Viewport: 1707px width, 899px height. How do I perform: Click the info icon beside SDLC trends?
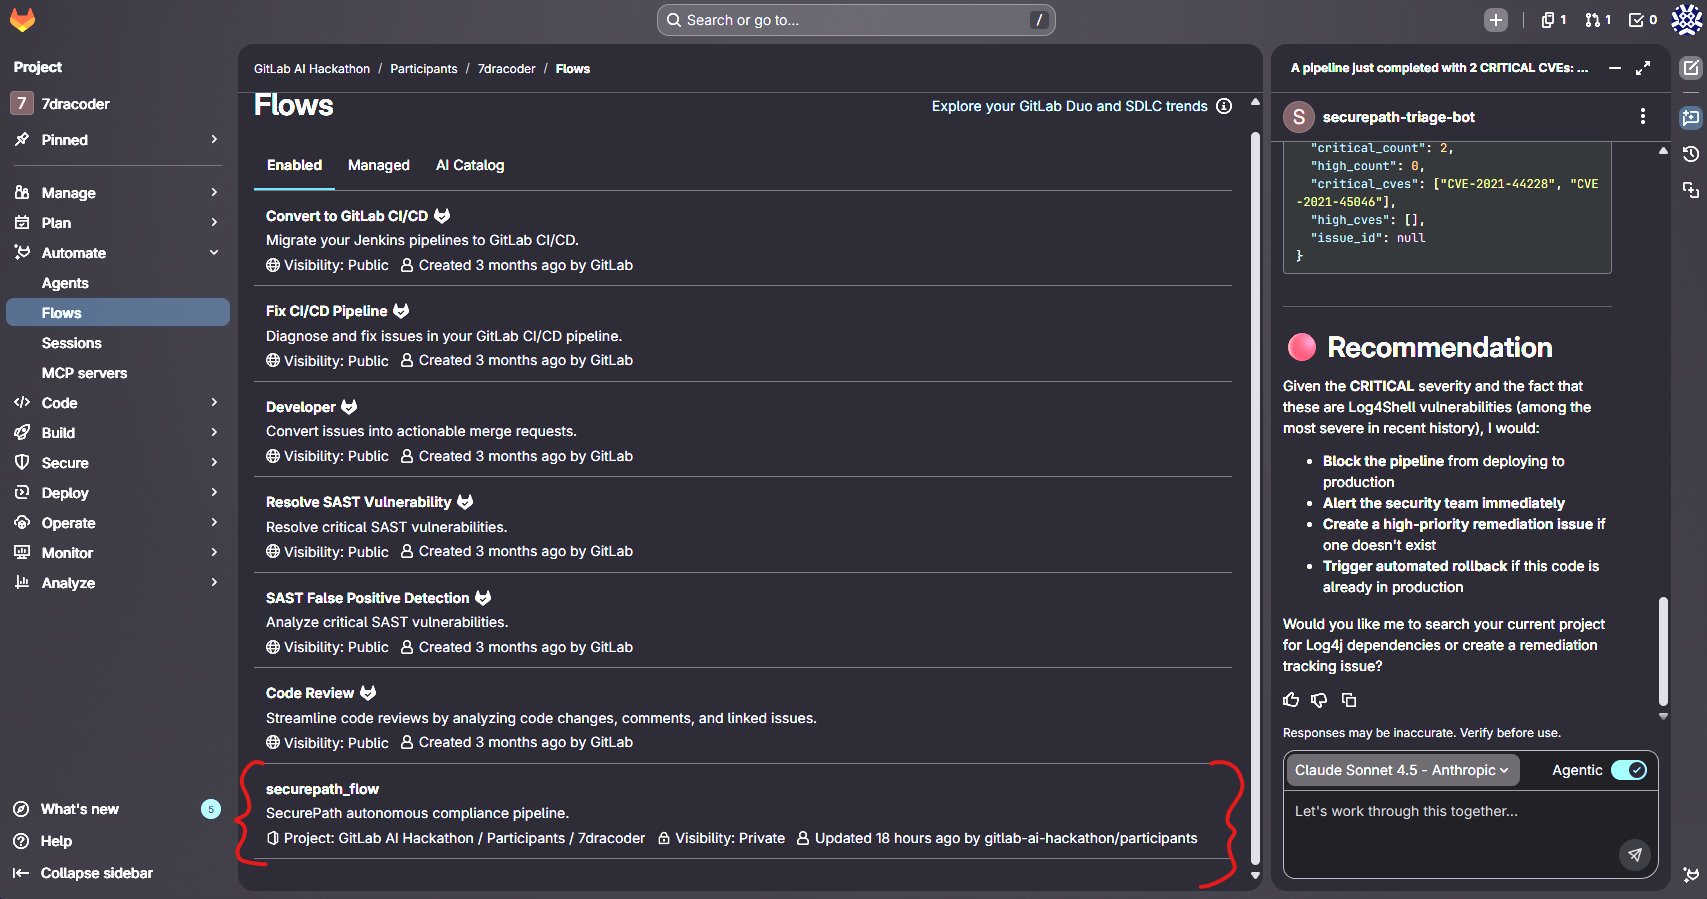click(1224, 106)
